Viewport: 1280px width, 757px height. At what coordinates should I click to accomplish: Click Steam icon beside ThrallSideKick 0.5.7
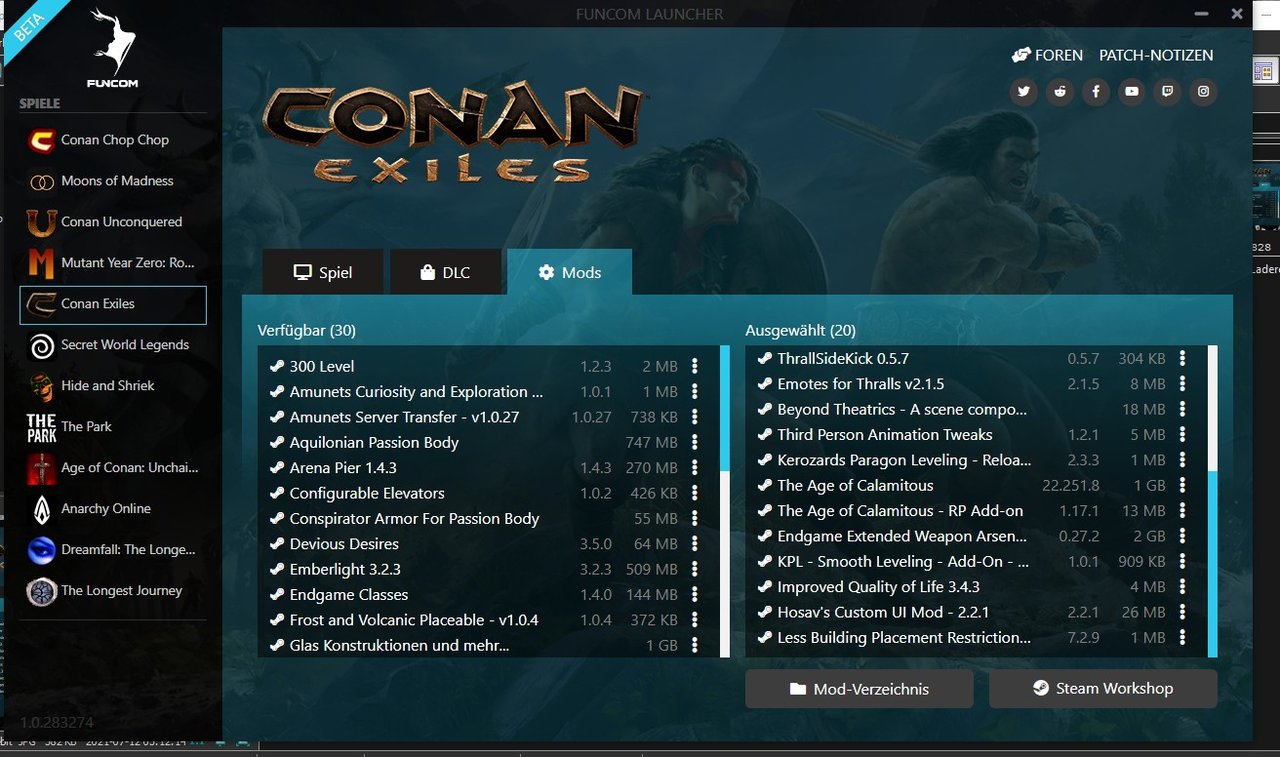click(x=764, y=358)
